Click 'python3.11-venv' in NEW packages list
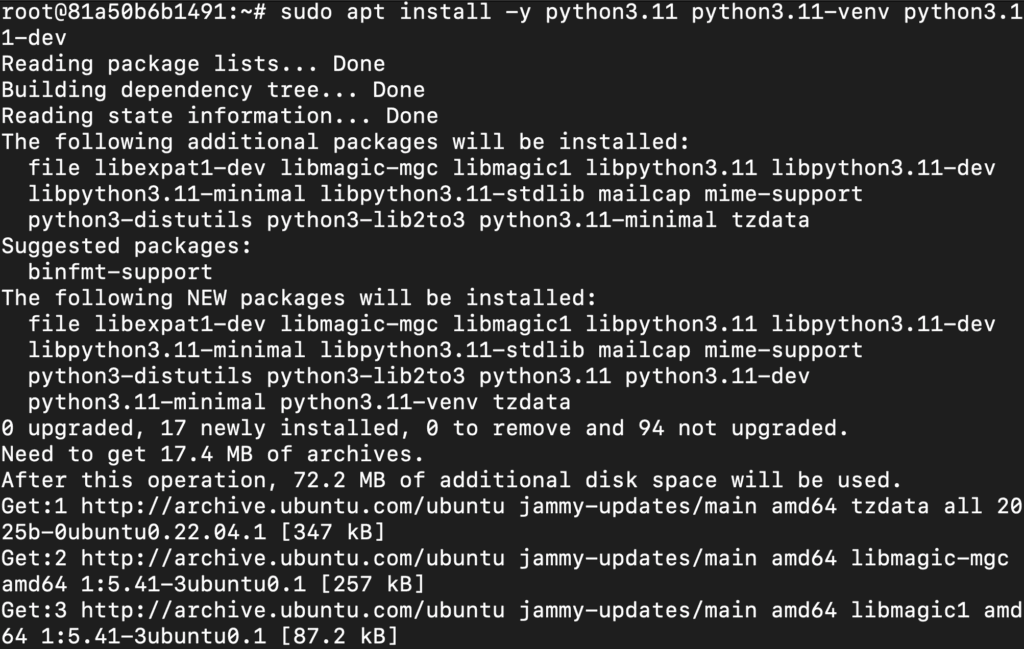This screenshot has width=1024, height=649. (379, 402)
